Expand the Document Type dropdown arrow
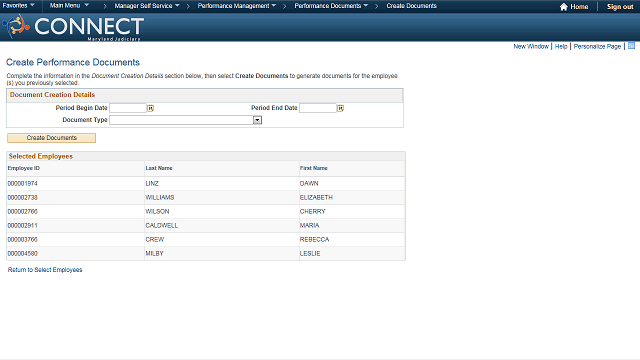The width and height of the screenshot is (640, 360). 257,120
